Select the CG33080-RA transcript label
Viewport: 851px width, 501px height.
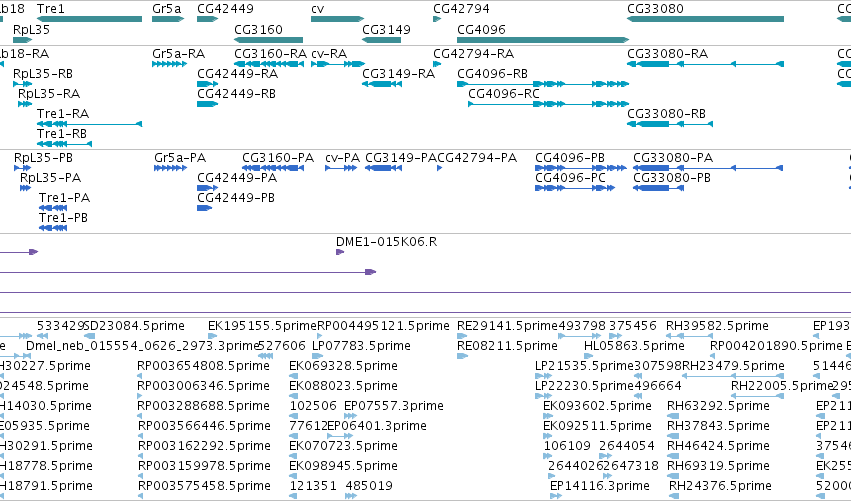click(x=668, y=54)
